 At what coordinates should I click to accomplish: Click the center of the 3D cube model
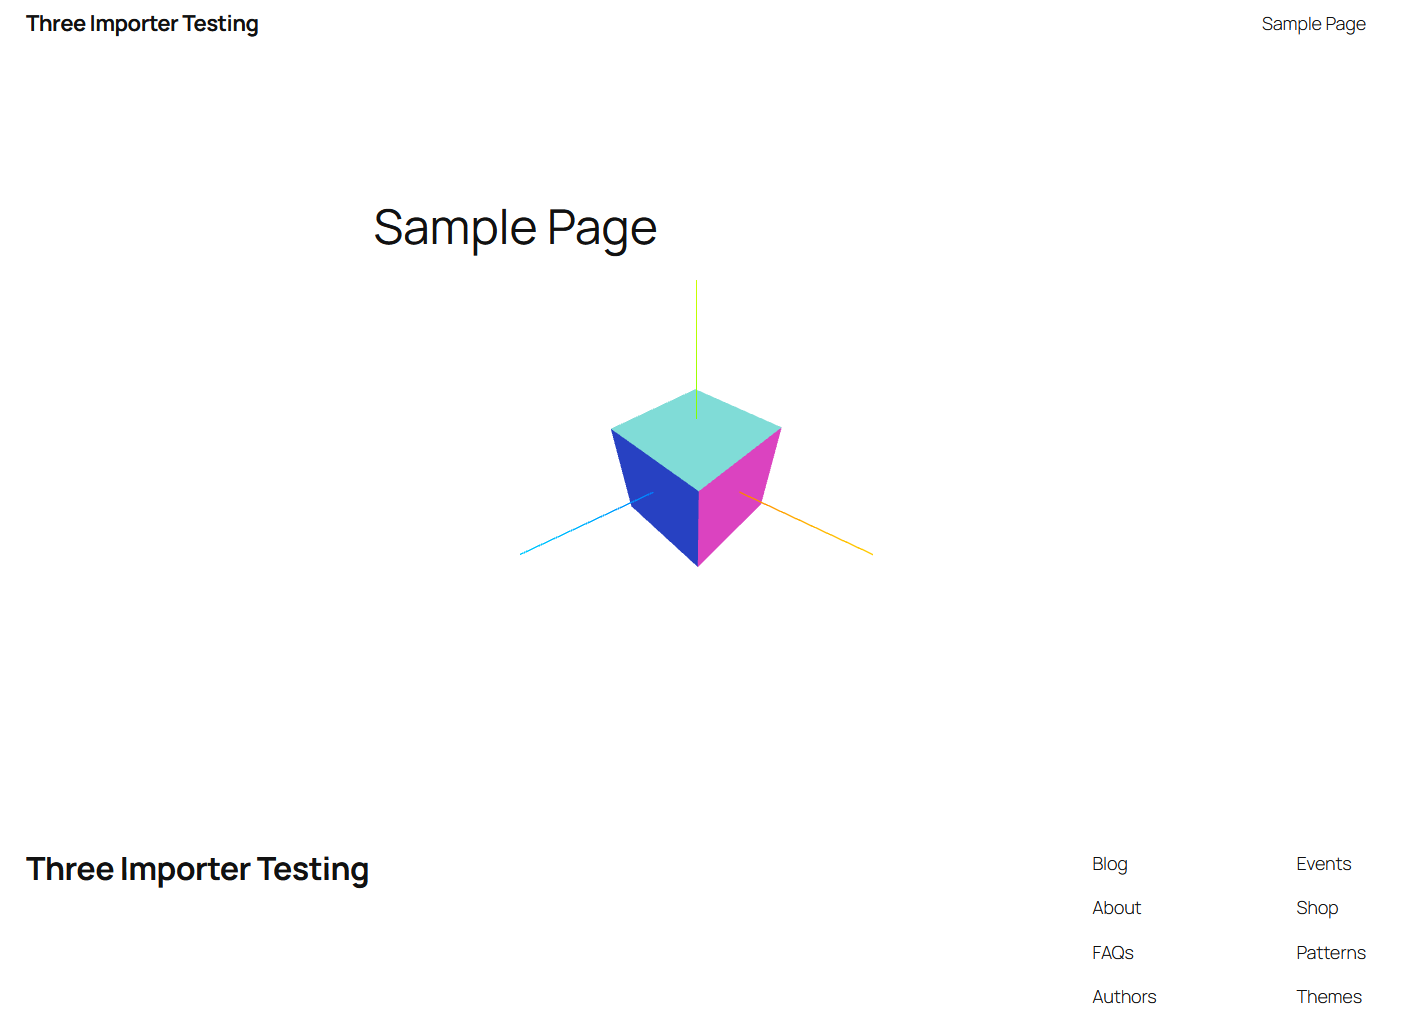point(697,480)
